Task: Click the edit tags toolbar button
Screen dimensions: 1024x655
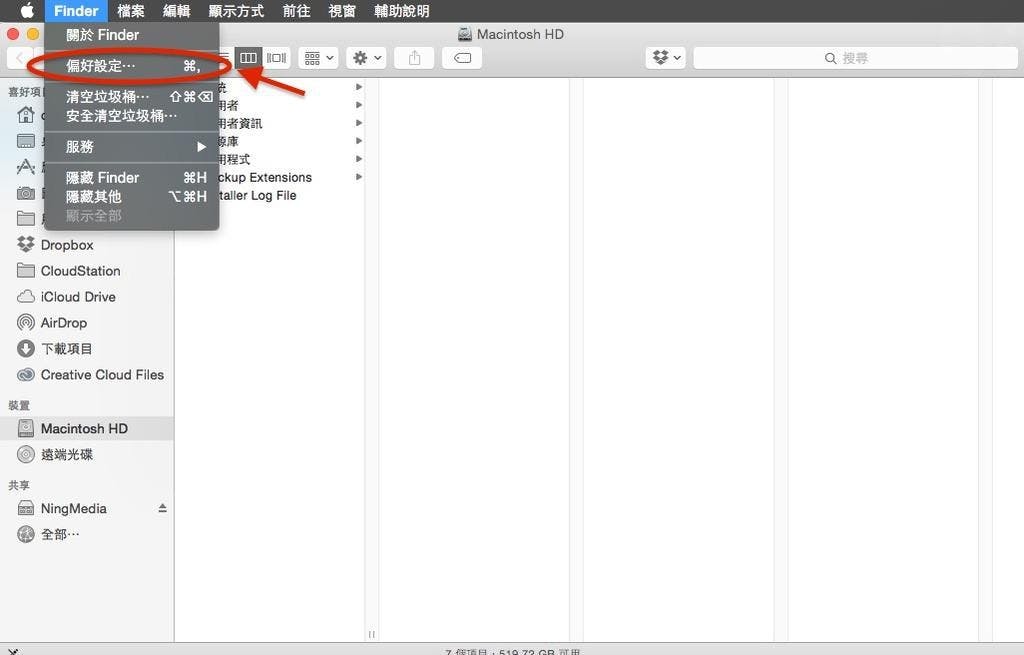Action: point(462,58)
